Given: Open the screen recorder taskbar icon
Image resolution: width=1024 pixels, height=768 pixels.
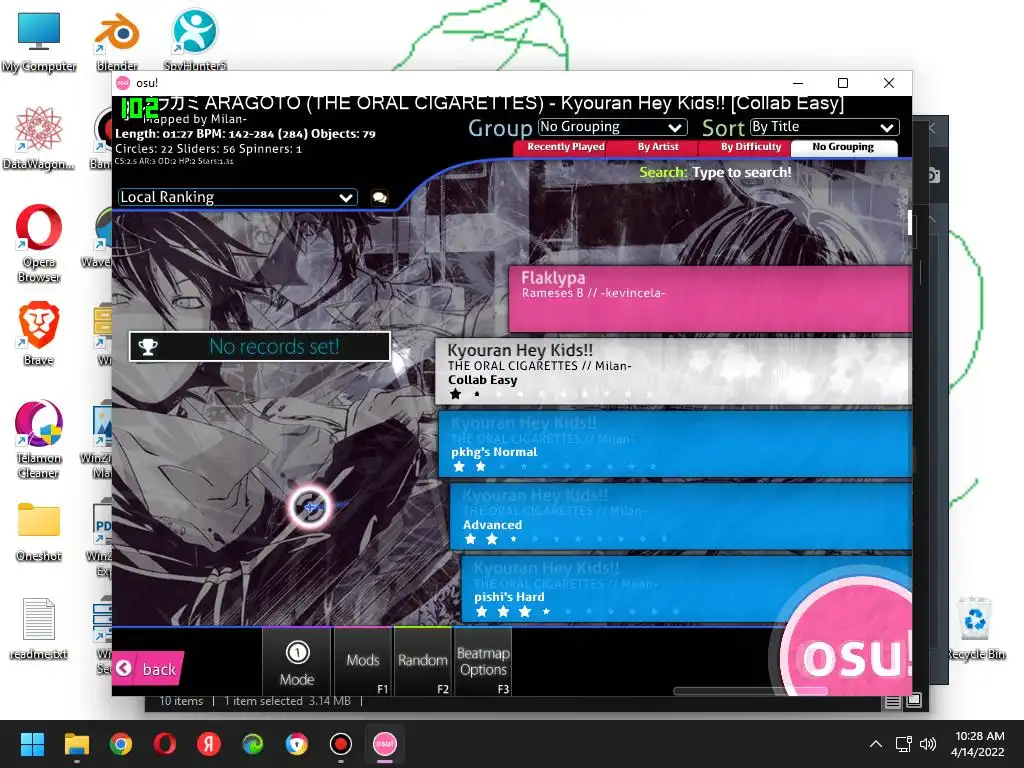Looking at the screenshot, I should click(341, 744).
